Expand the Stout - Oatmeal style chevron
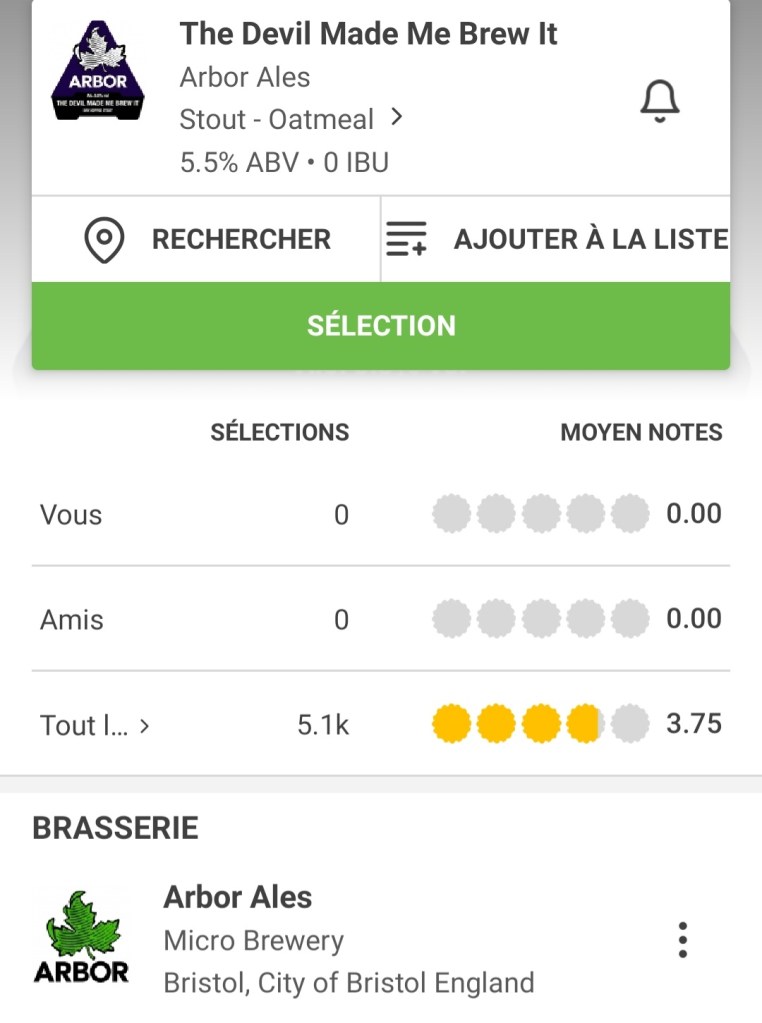The width and height of the screenshot is (762, 1023). tap(397, 118)
